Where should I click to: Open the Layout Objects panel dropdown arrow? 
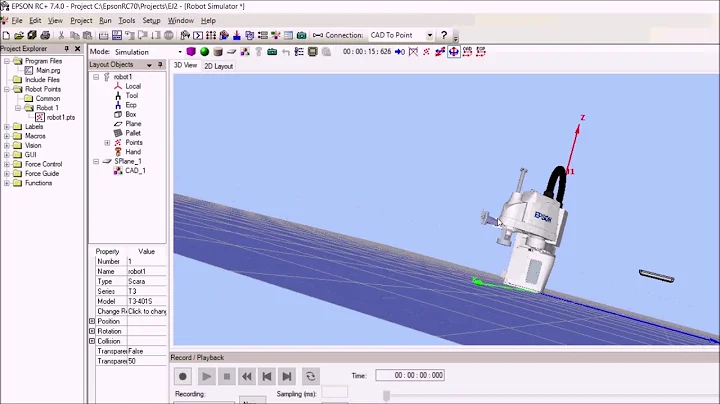pos(149,65)
